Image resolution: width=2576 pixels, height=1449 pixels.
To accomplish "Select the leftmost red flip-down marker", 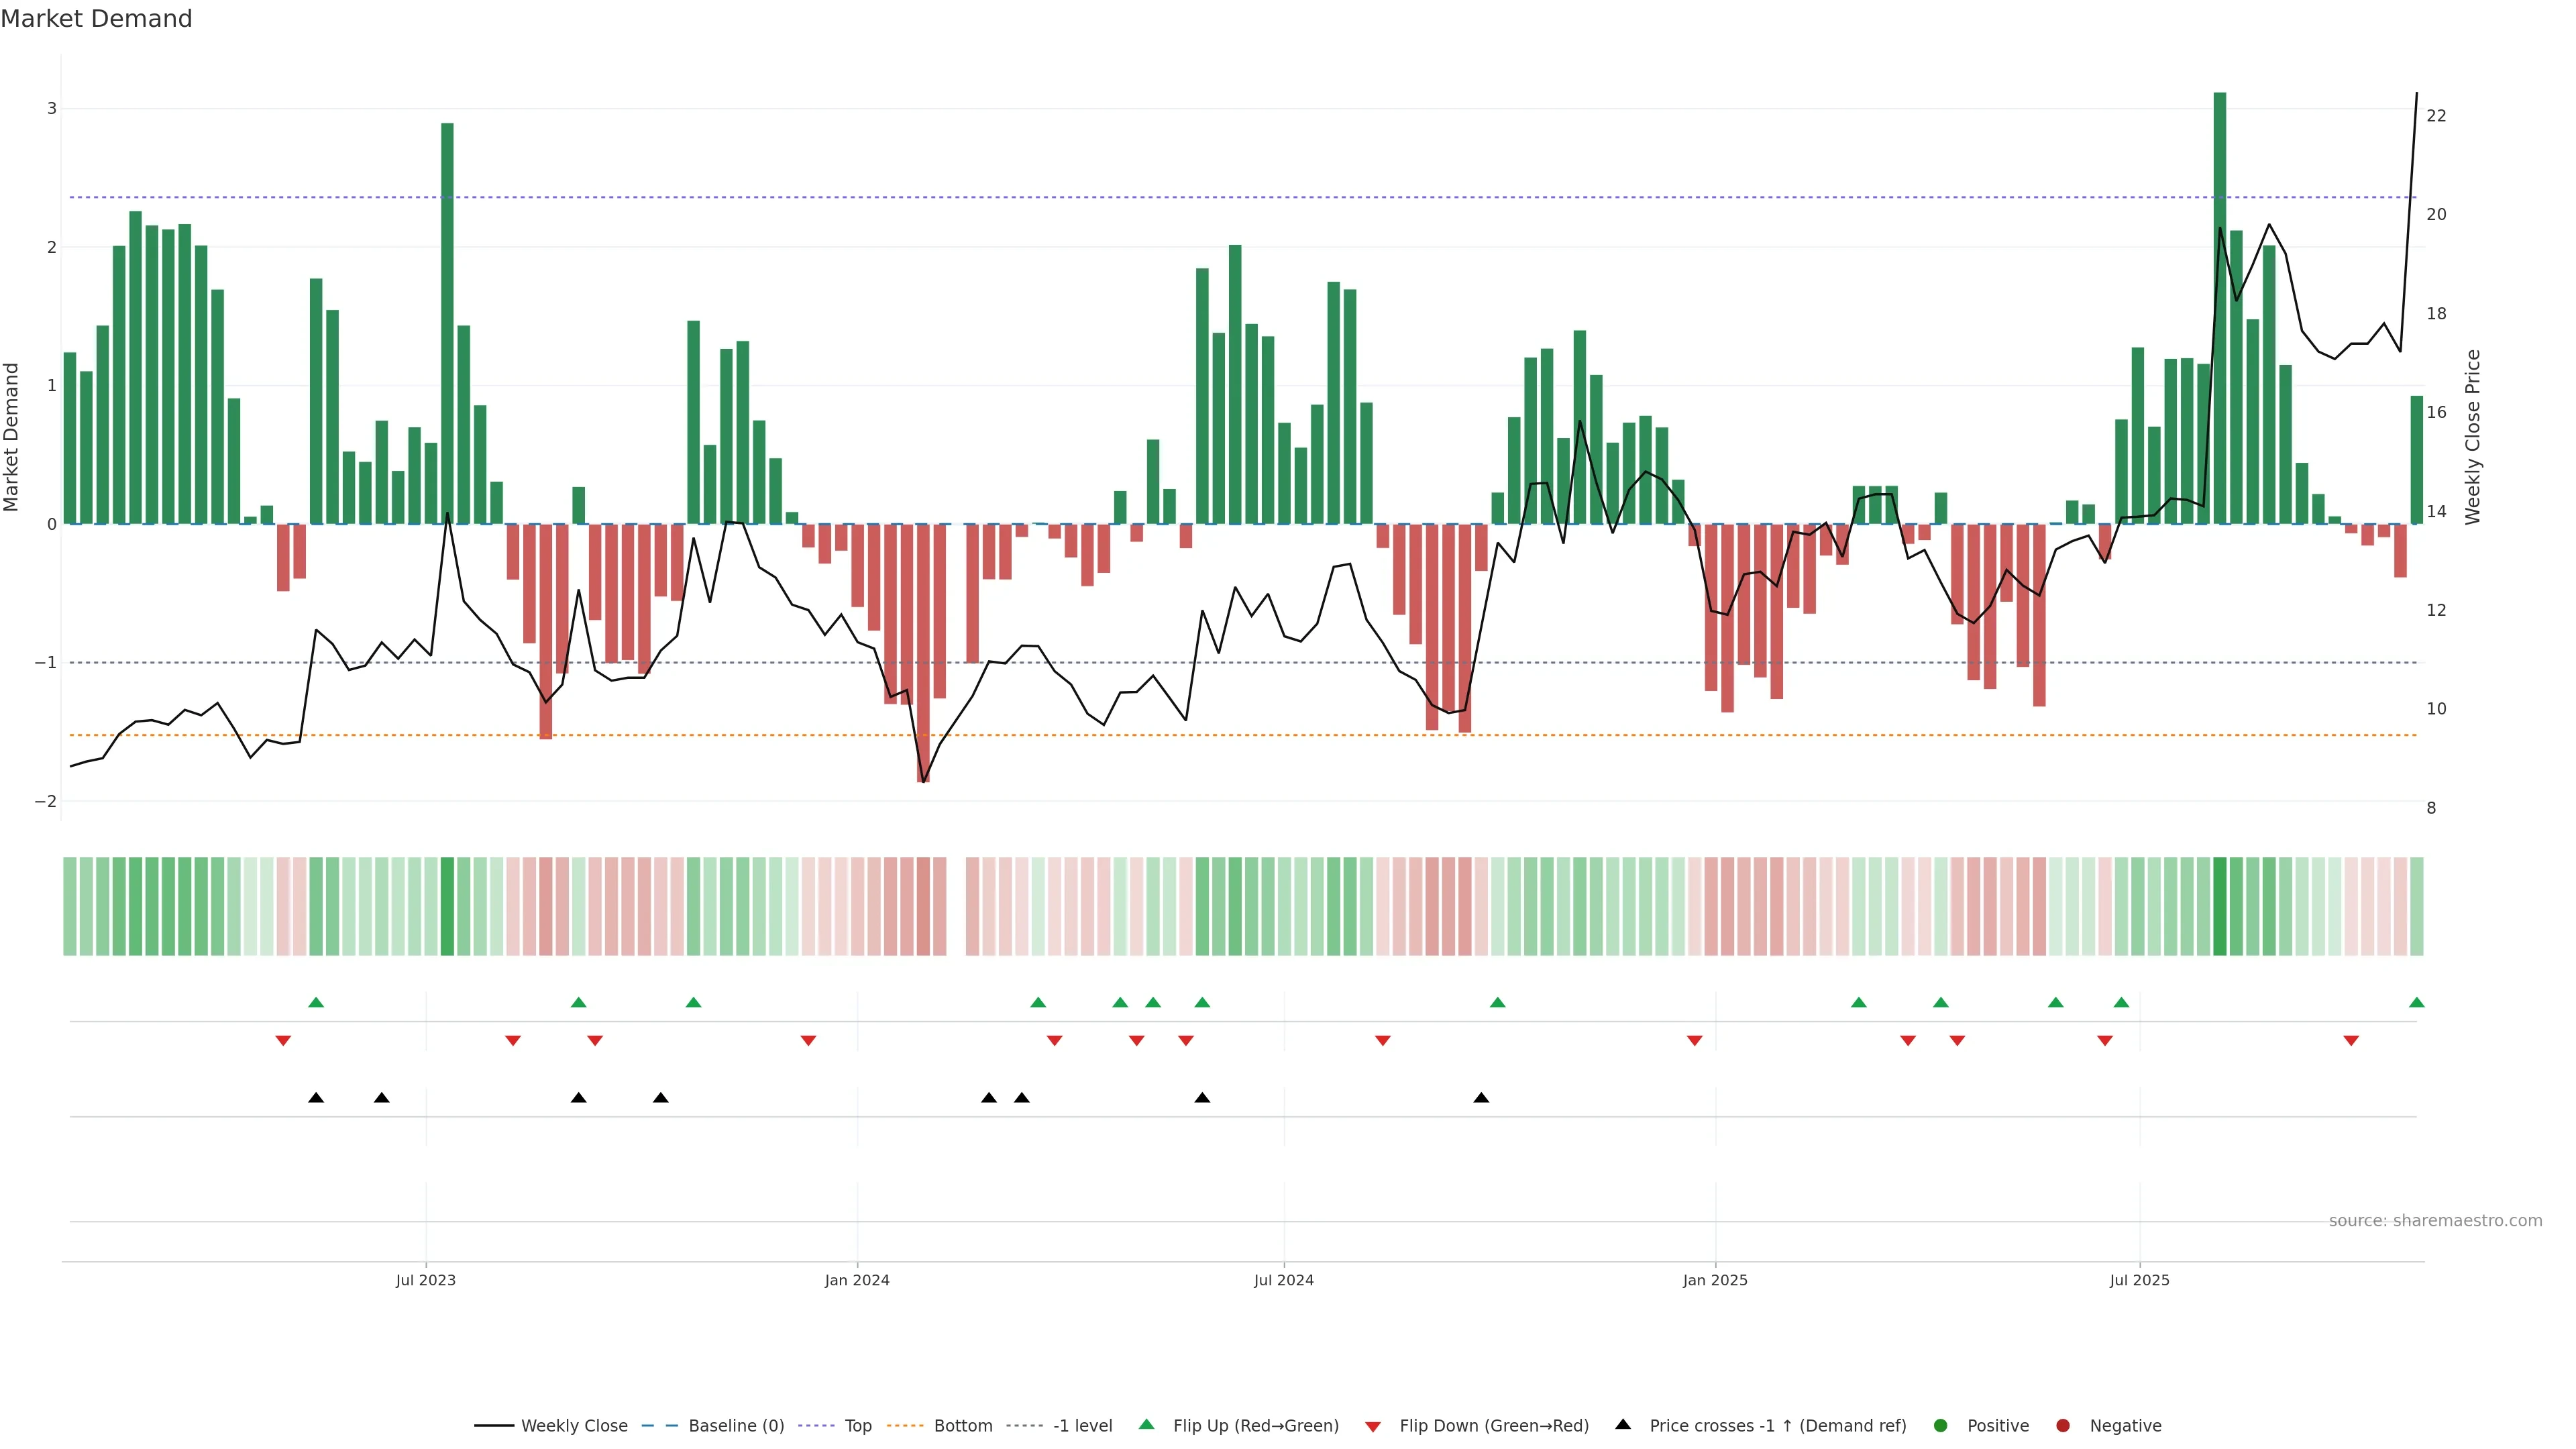I will [x=283, y=1041].
